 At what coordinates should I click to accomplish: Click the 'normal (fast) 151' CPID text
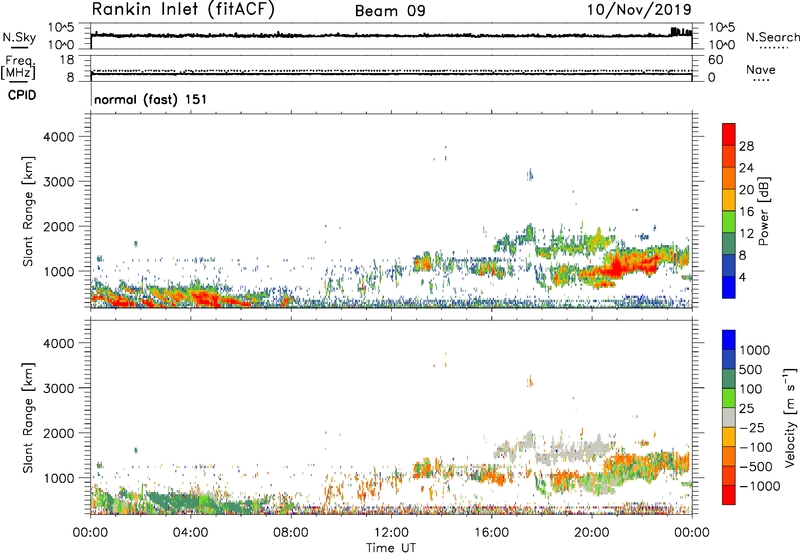tap(151, 99)
